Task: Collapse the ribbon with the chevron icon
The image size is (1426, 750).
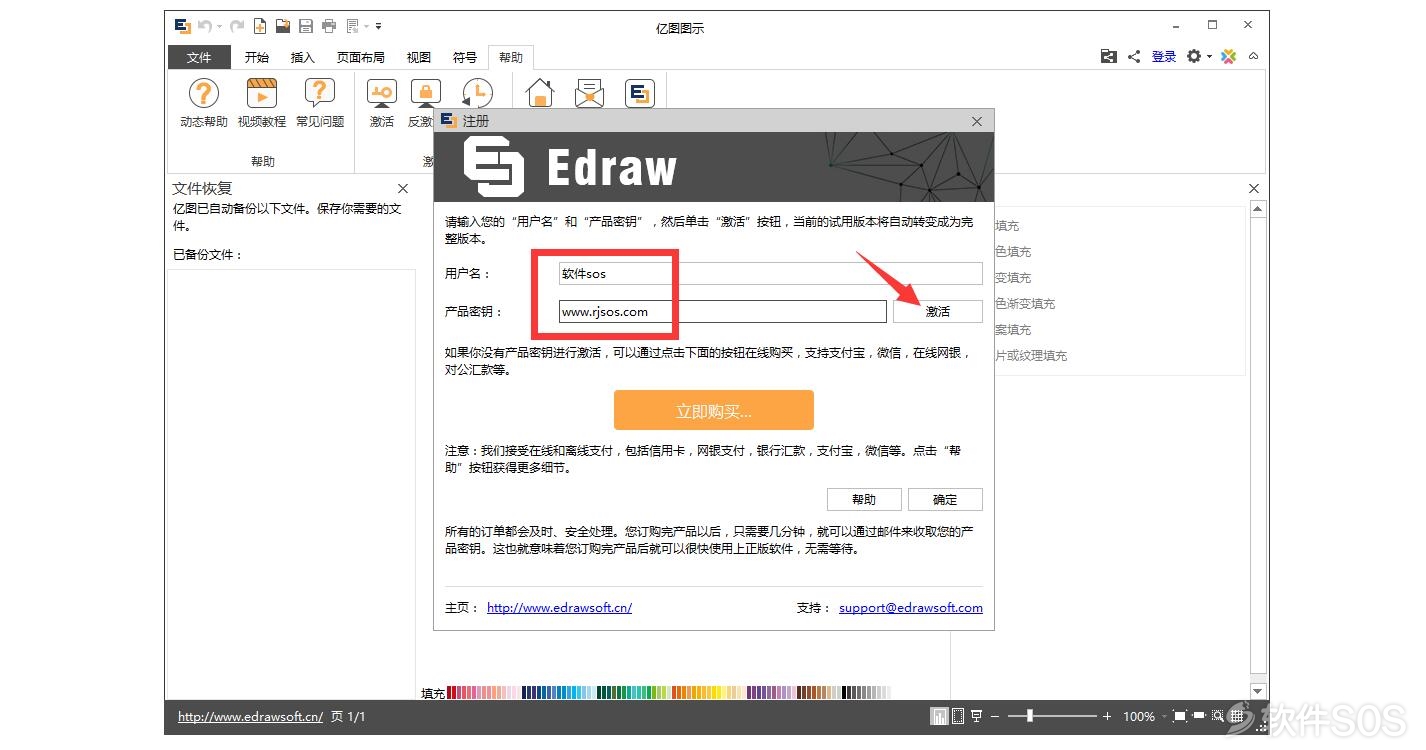Action: 1254,57
